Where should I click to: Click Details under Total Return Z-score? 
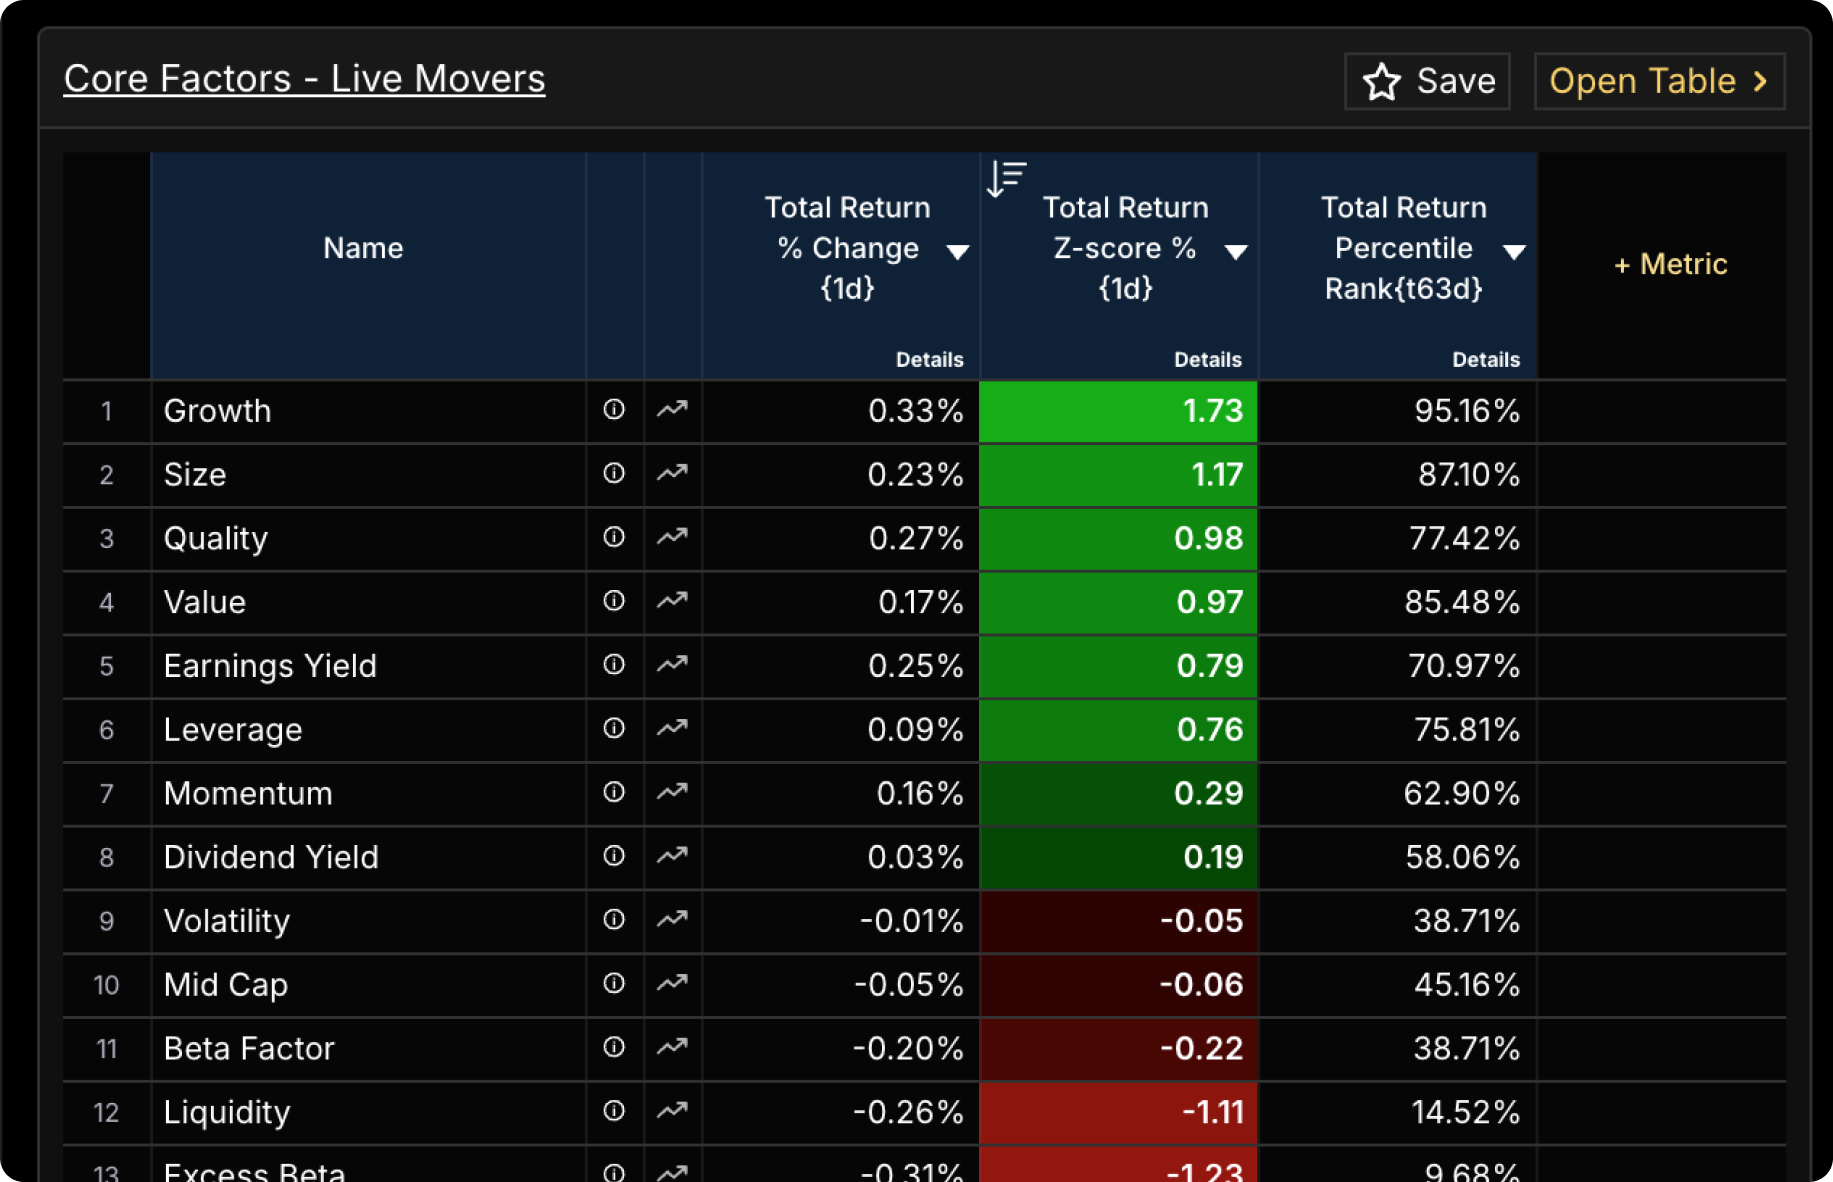(x=1207, y=360)
